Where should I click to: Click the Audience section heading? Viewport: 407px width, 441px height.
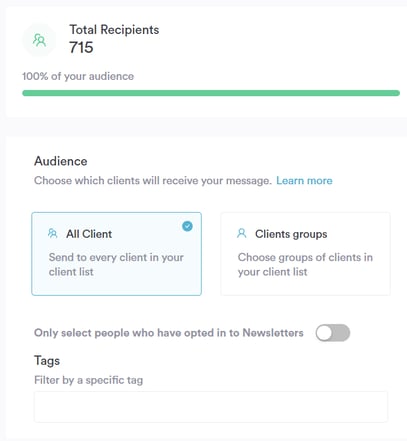61,161
